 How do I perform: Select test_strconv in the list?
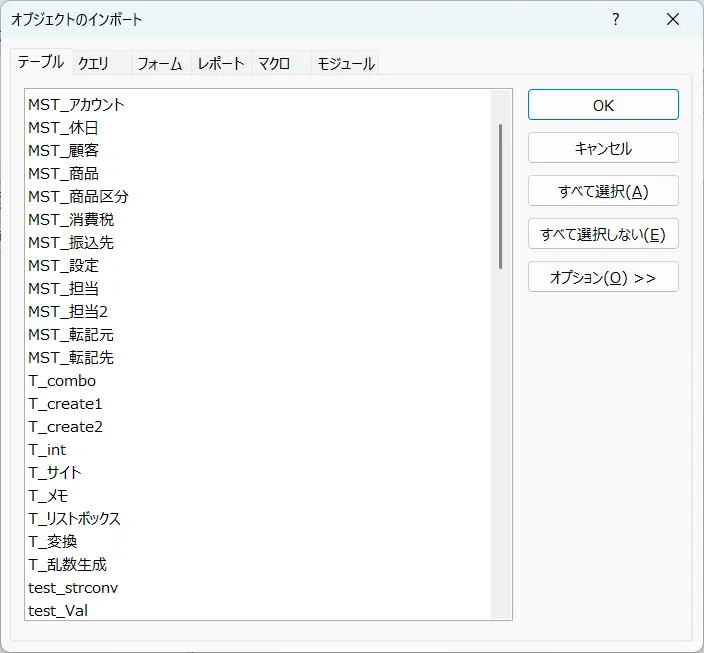click(x=73, y=588)
